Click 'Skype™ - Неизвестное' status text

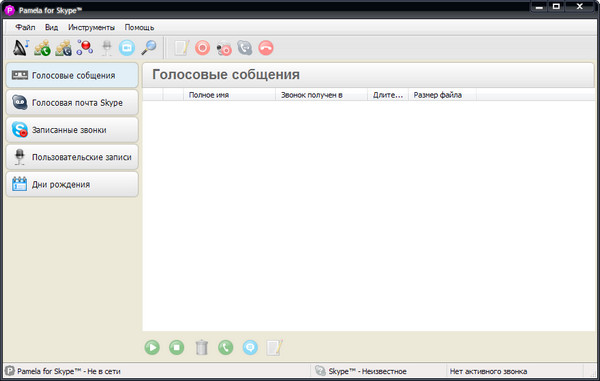coord(367,371)
